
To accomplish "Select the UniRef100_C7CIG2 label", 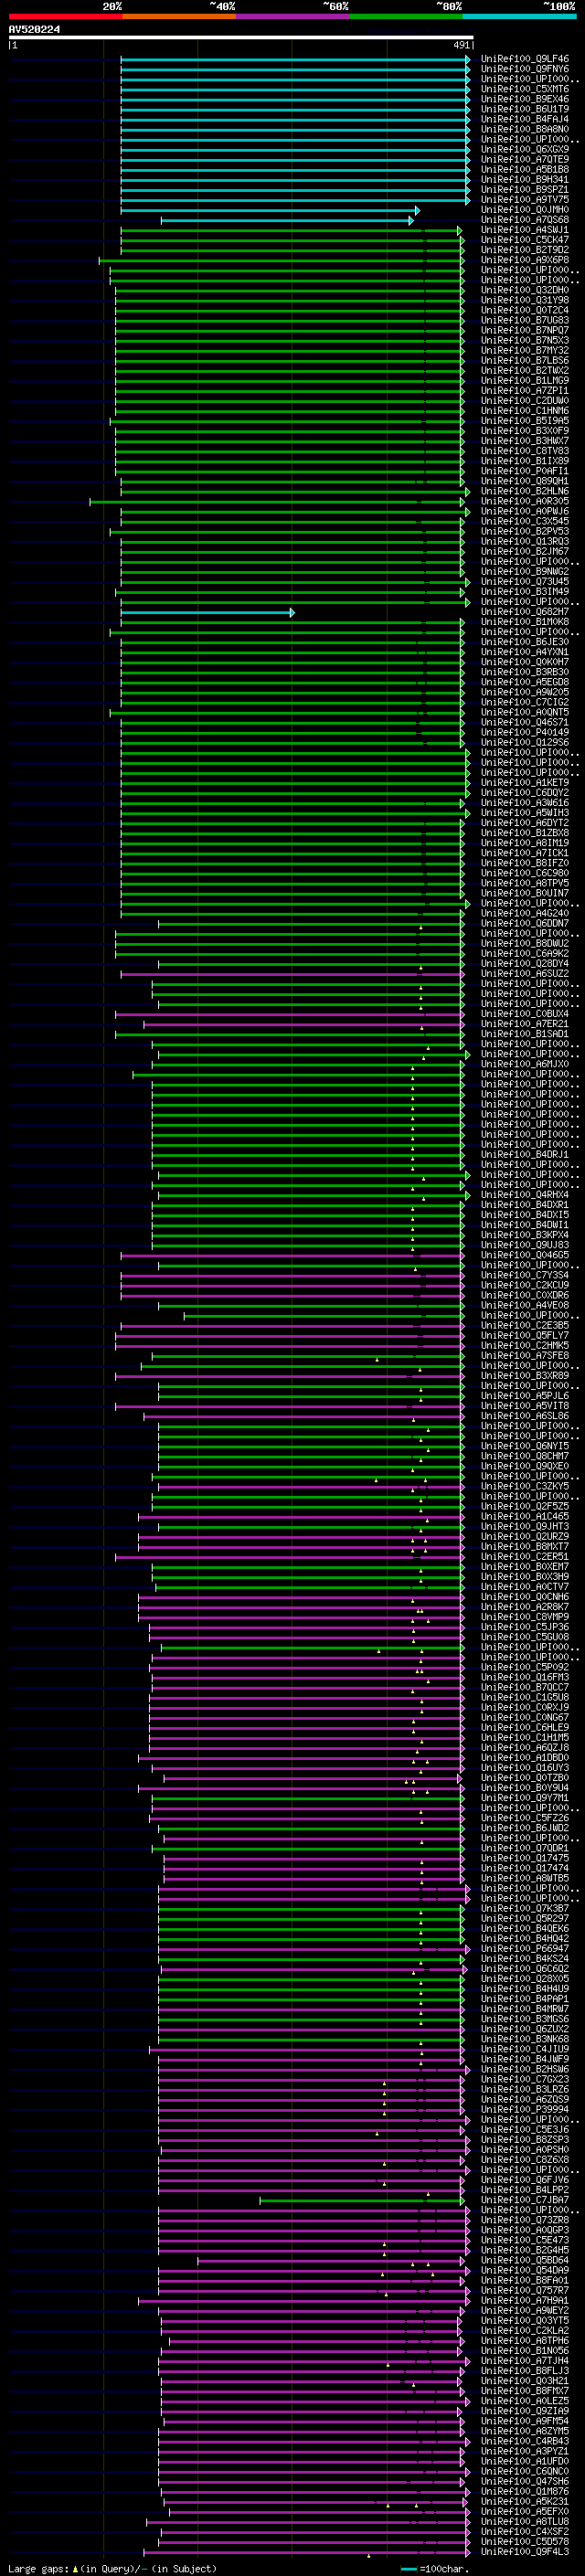I will 525,702.
